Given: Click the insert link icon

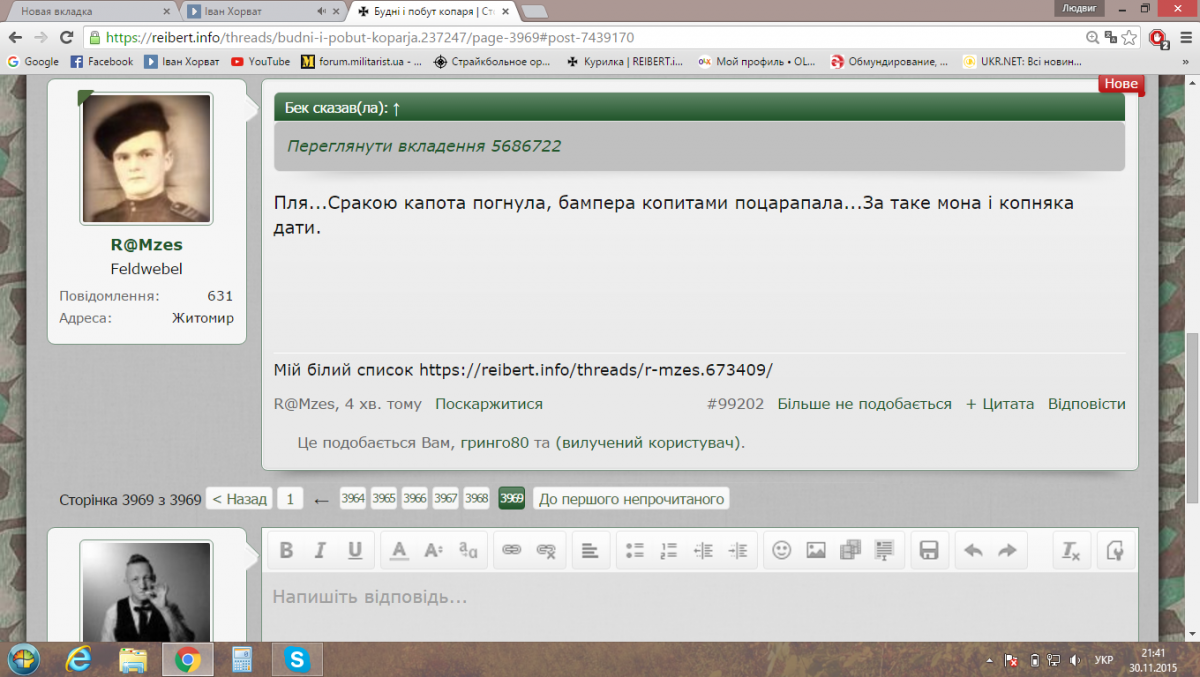Looking at the screenshot, I should (x=512, y=550).
